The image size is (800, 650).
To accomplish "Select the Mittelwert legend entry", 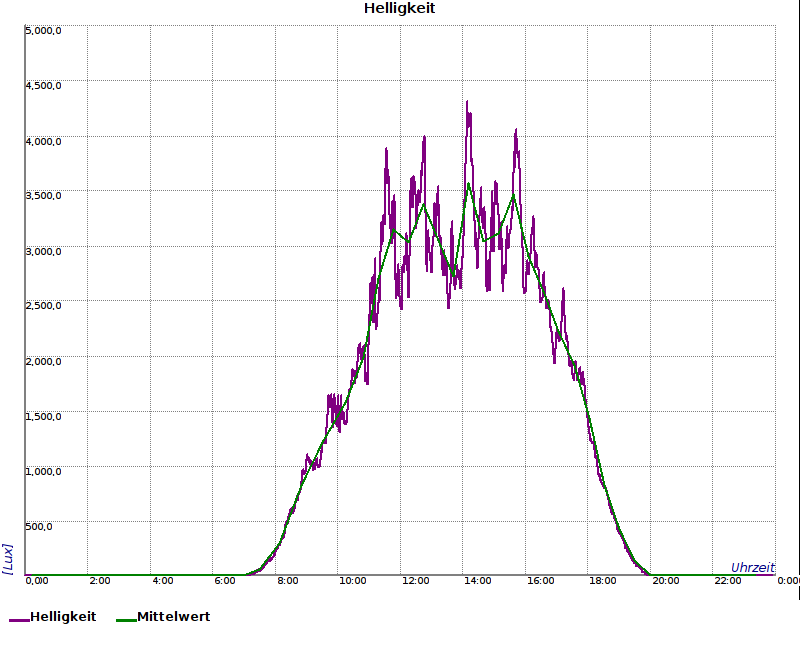I will tap(163, 617).
